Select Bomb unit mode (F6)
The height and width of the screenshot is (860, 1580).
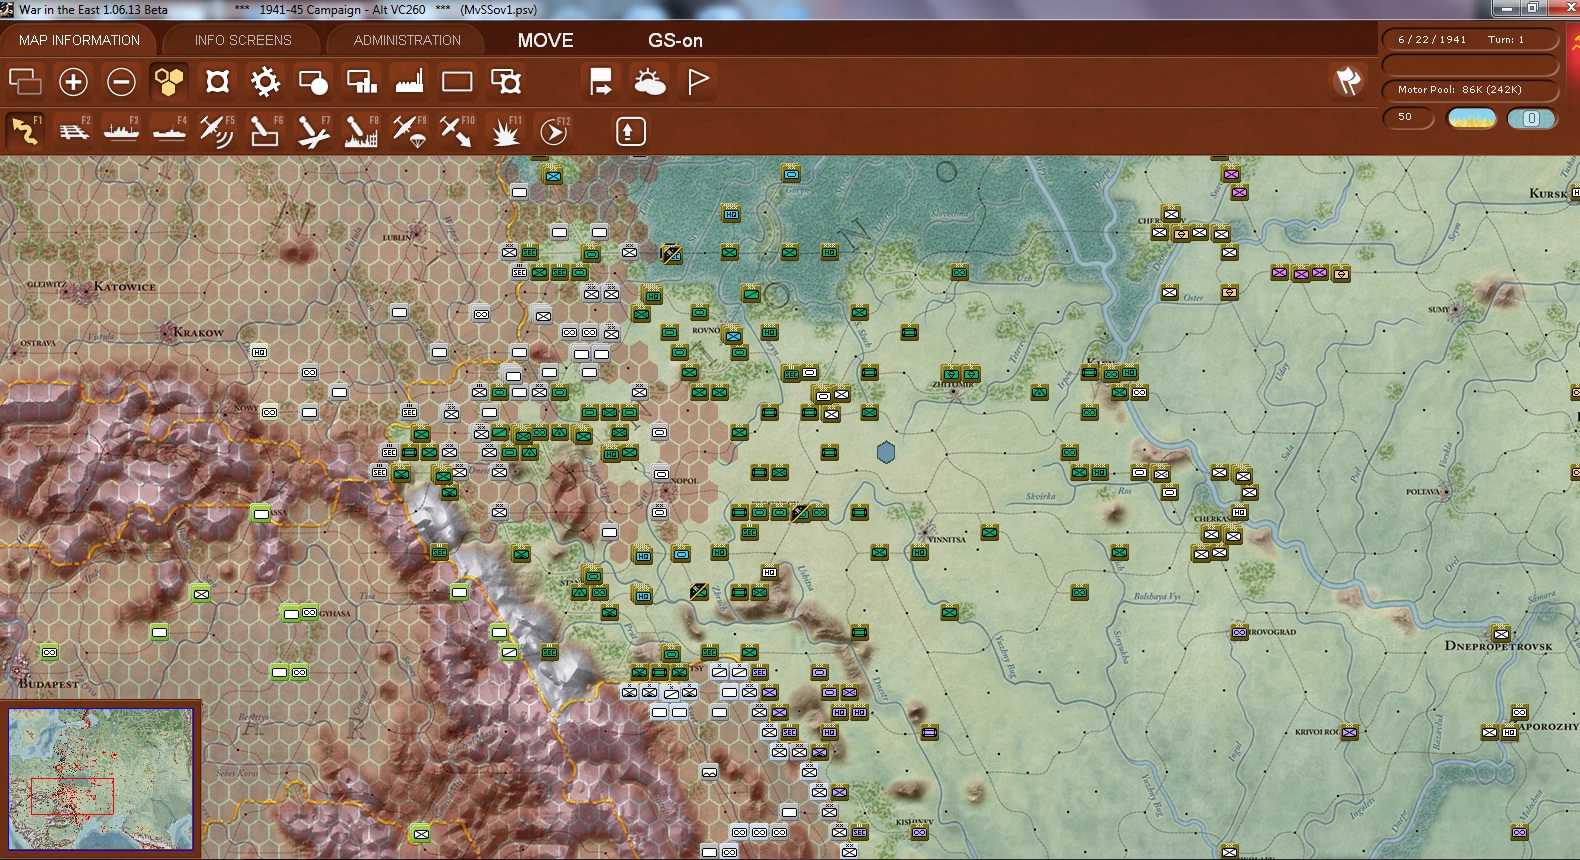click(265, 131)
